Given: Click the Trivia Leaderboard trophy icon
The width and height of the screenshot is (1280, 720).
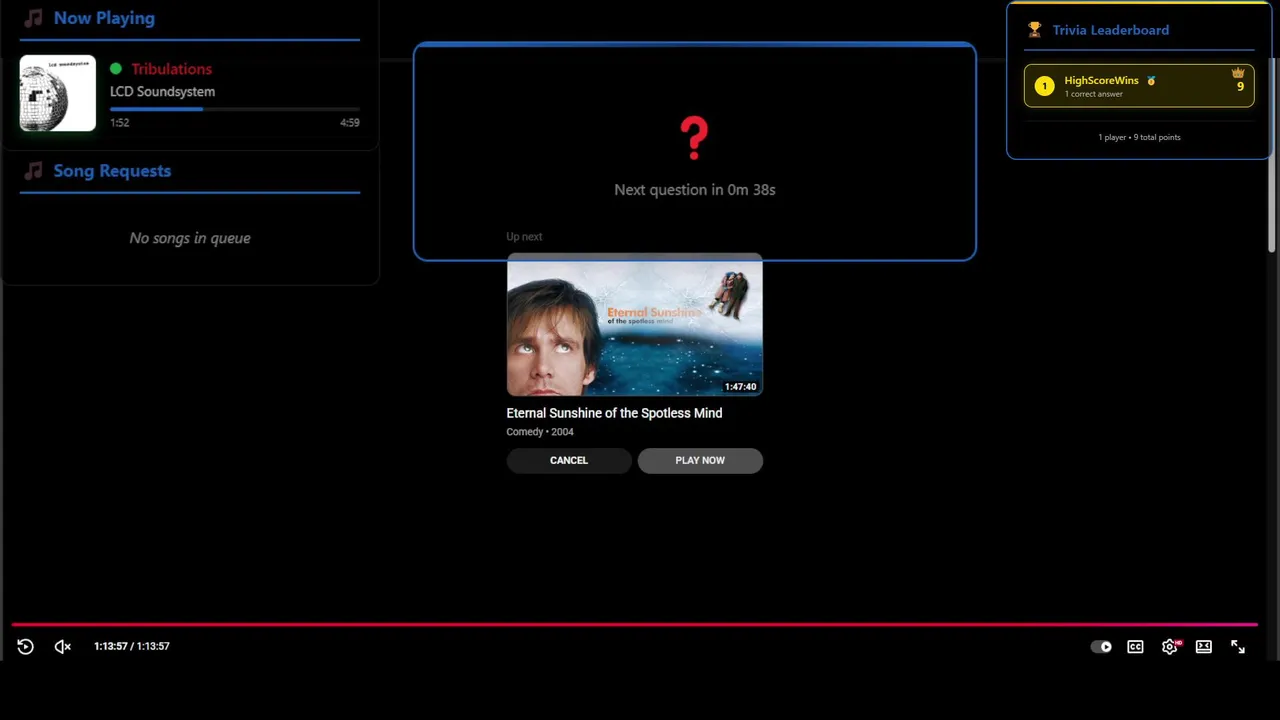Looking at the screenshot, I should click(x=1034, y=30).
